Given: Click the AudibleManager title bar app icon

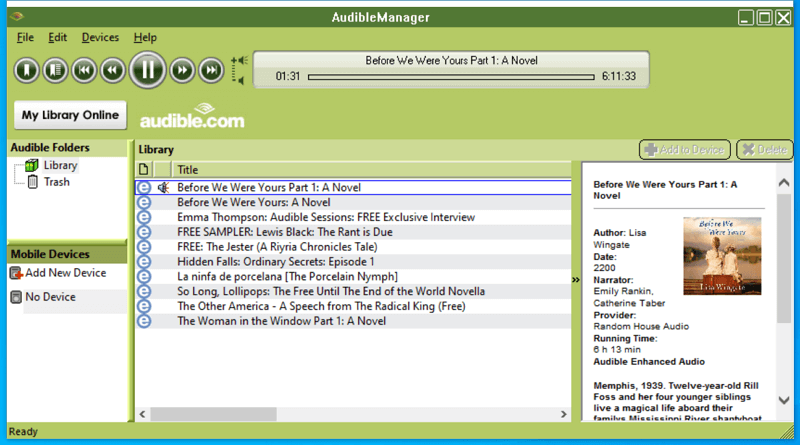Looking at the screenshot, I should (x=16, y=16).
